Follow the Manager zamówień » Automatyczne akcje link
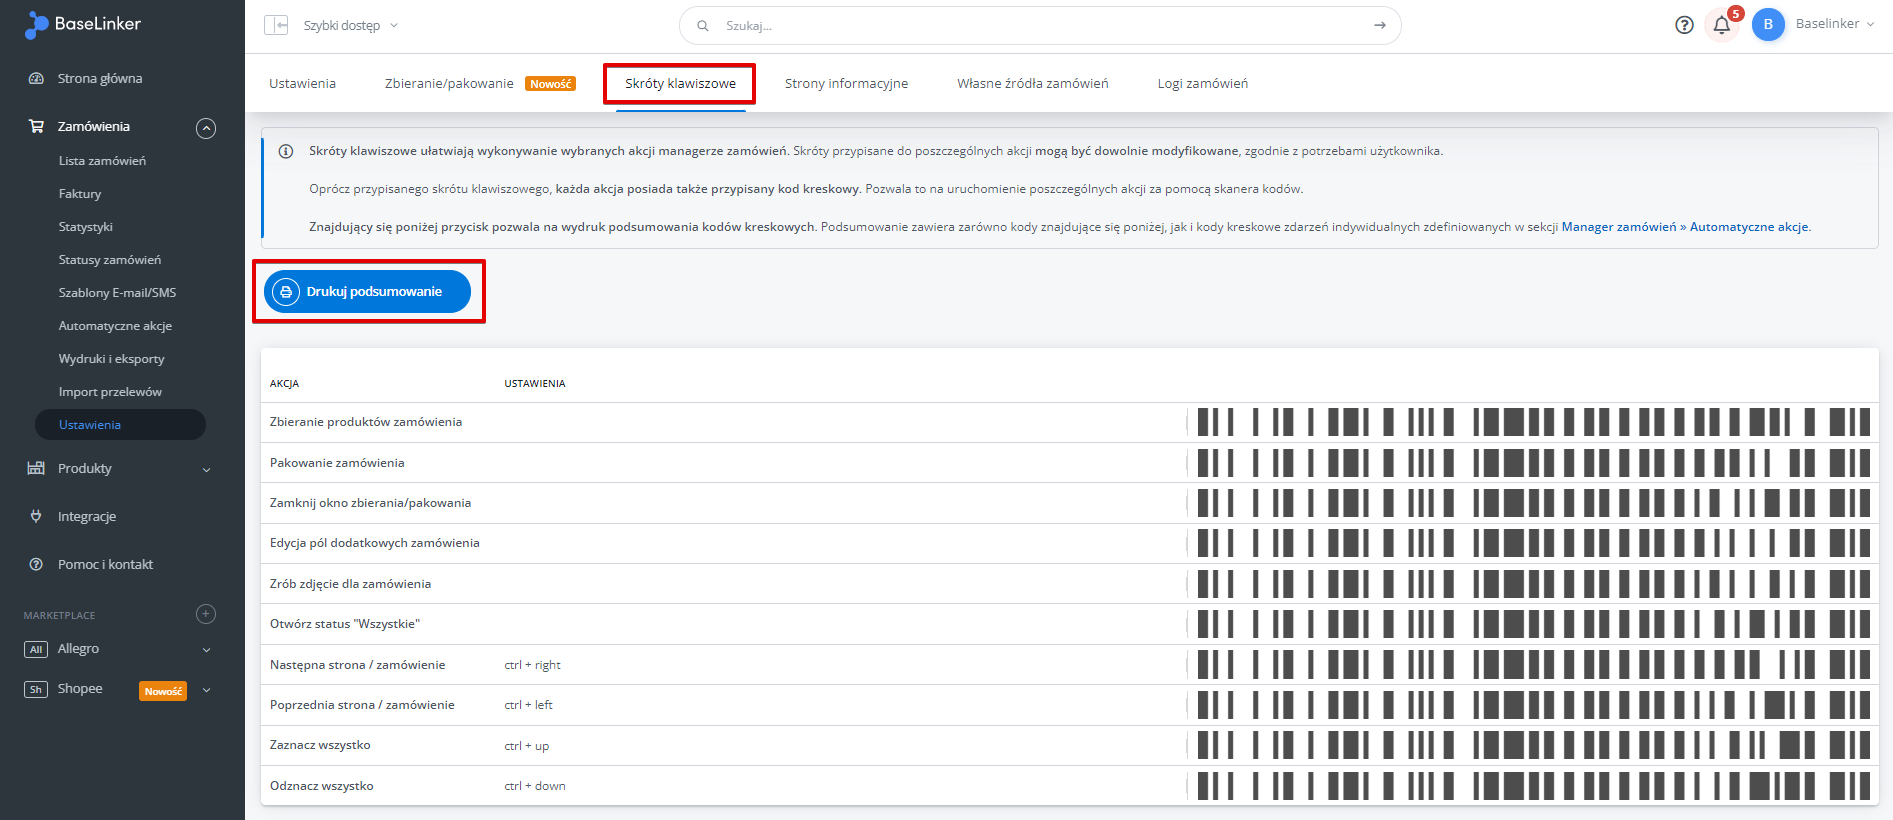Viewport: 1893px width, 820px height. [1685, 227]
